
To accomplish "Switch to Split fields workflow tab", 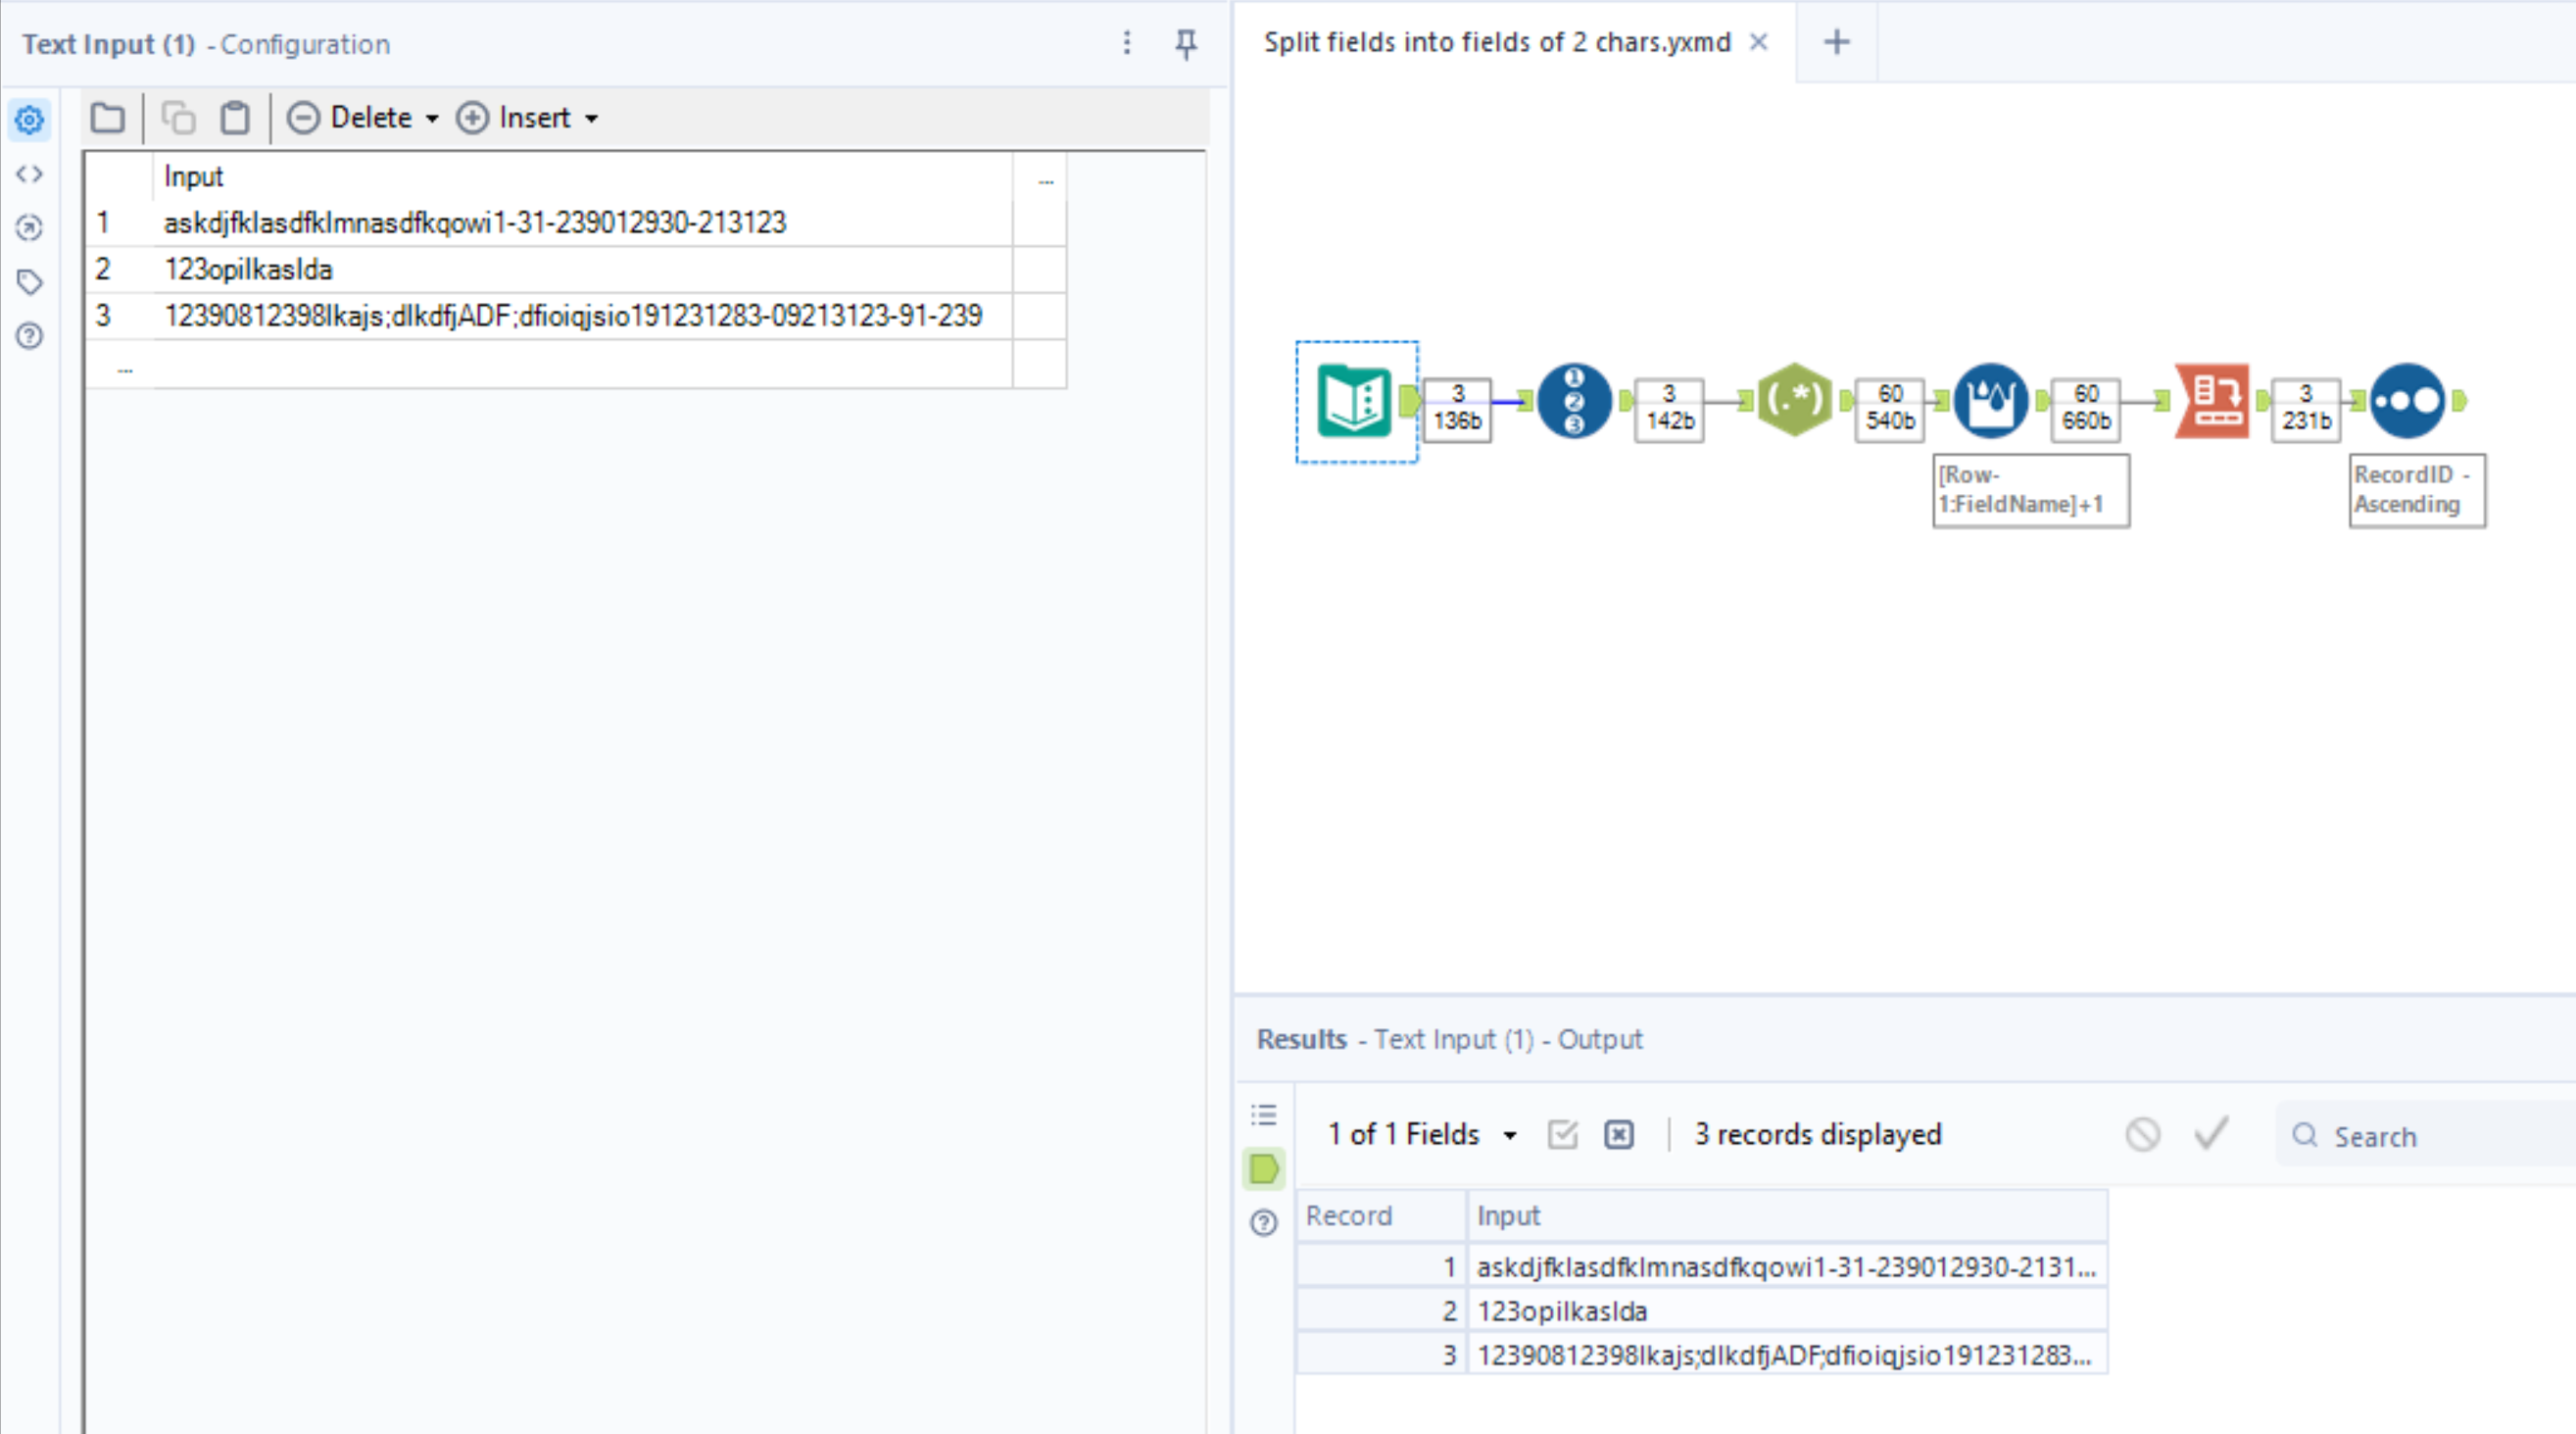I will [1496, 42].
